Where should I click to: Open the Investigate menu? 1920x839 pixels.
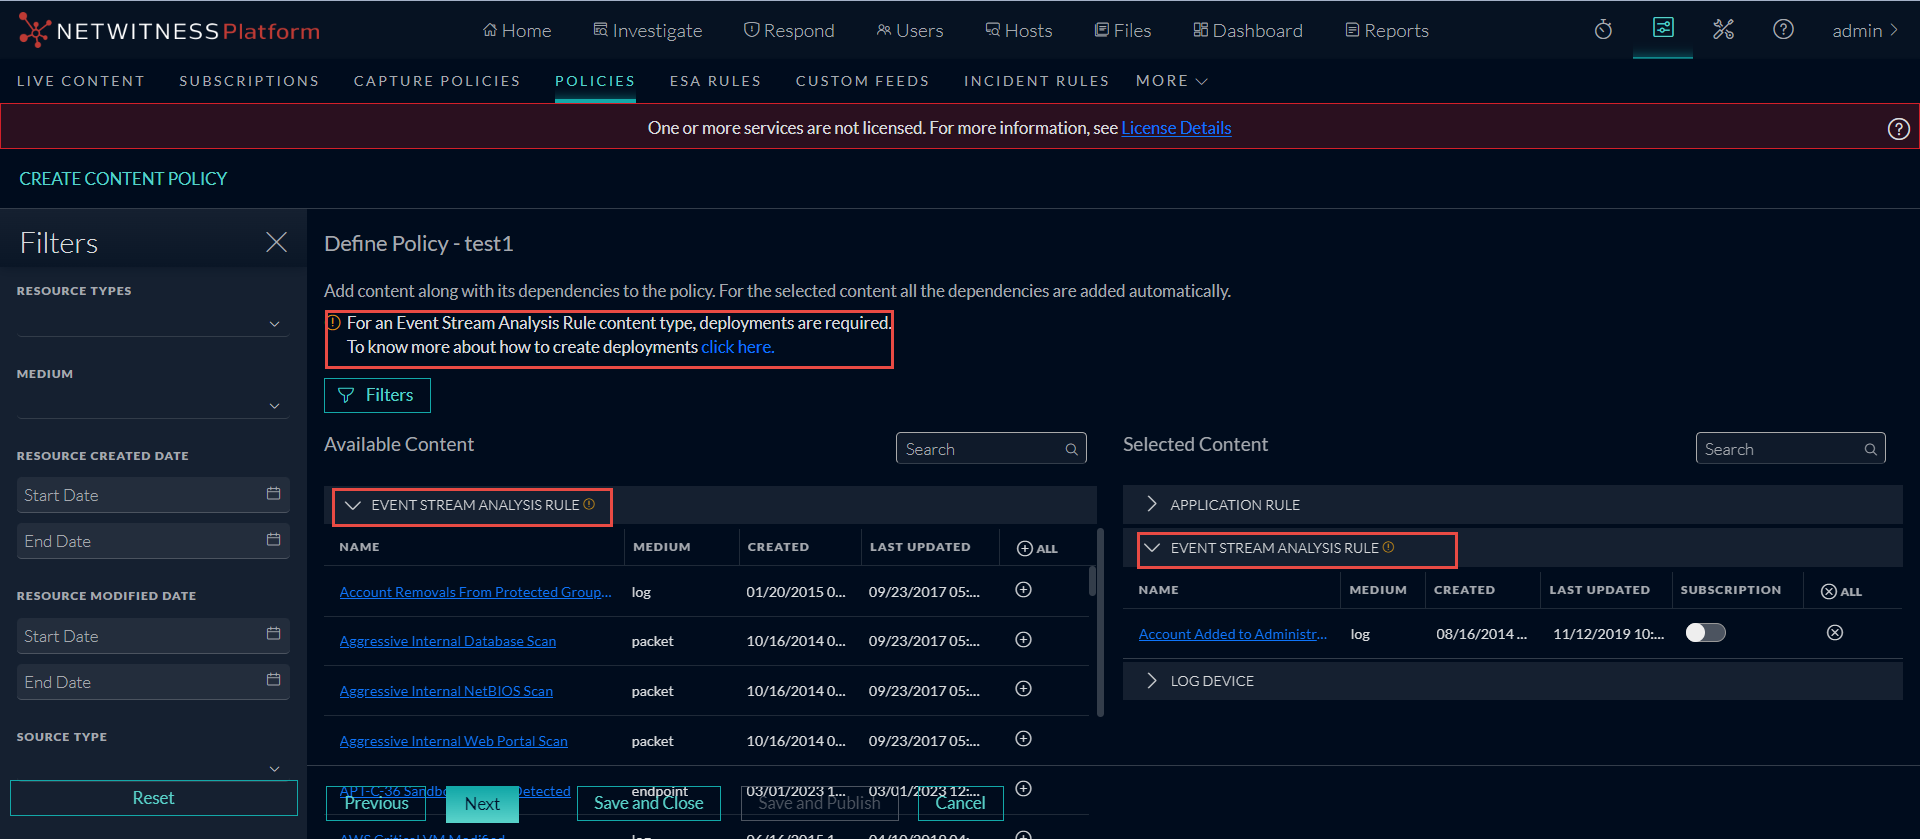(647, 31)
